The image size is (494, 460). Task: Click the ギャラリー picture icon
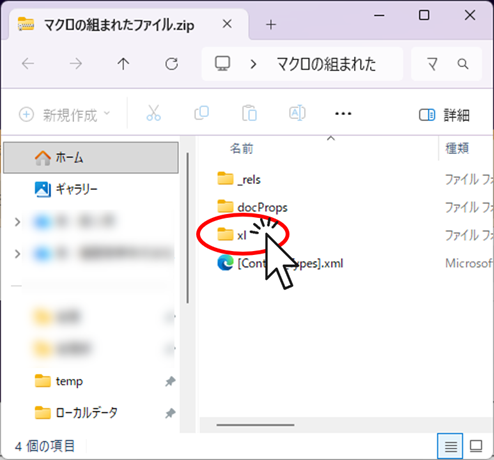click(x=43, y=189)
